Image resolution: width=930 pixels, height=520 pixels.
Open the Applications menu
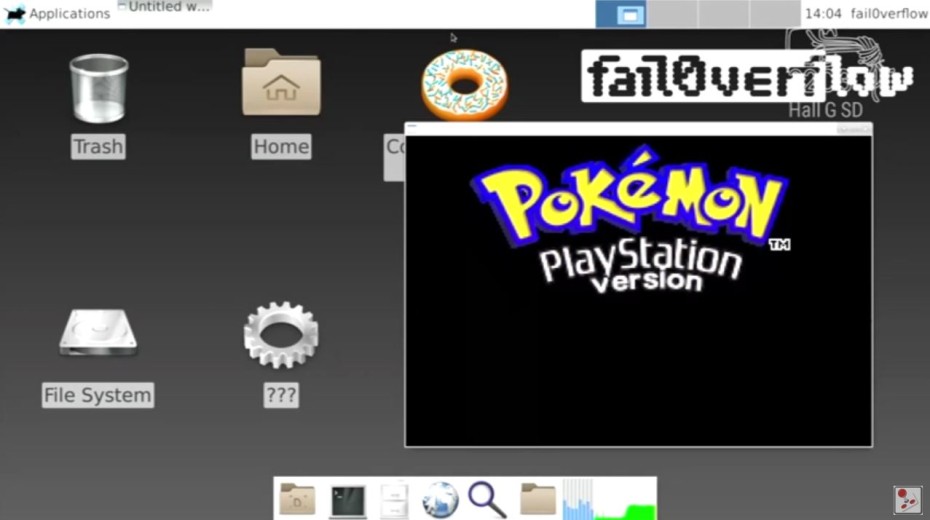click(58, 14)
